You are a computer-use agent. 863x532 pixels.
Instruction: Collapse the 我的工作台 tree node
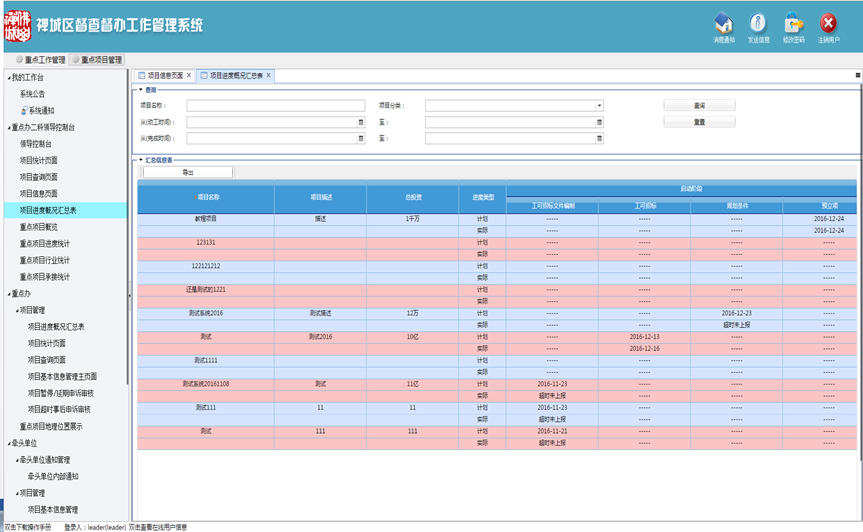[9, 78]
